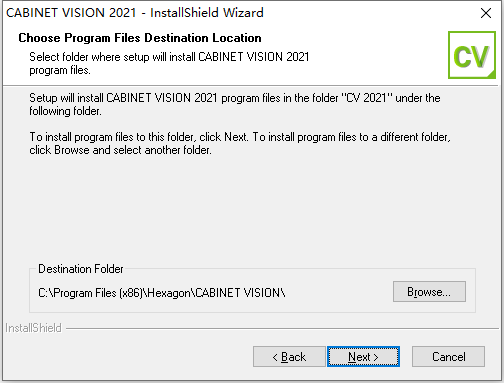The width and height of the screenshot is (504, 383).
Task: Close the InstallShield Wizard window
Action: point(486,13)
